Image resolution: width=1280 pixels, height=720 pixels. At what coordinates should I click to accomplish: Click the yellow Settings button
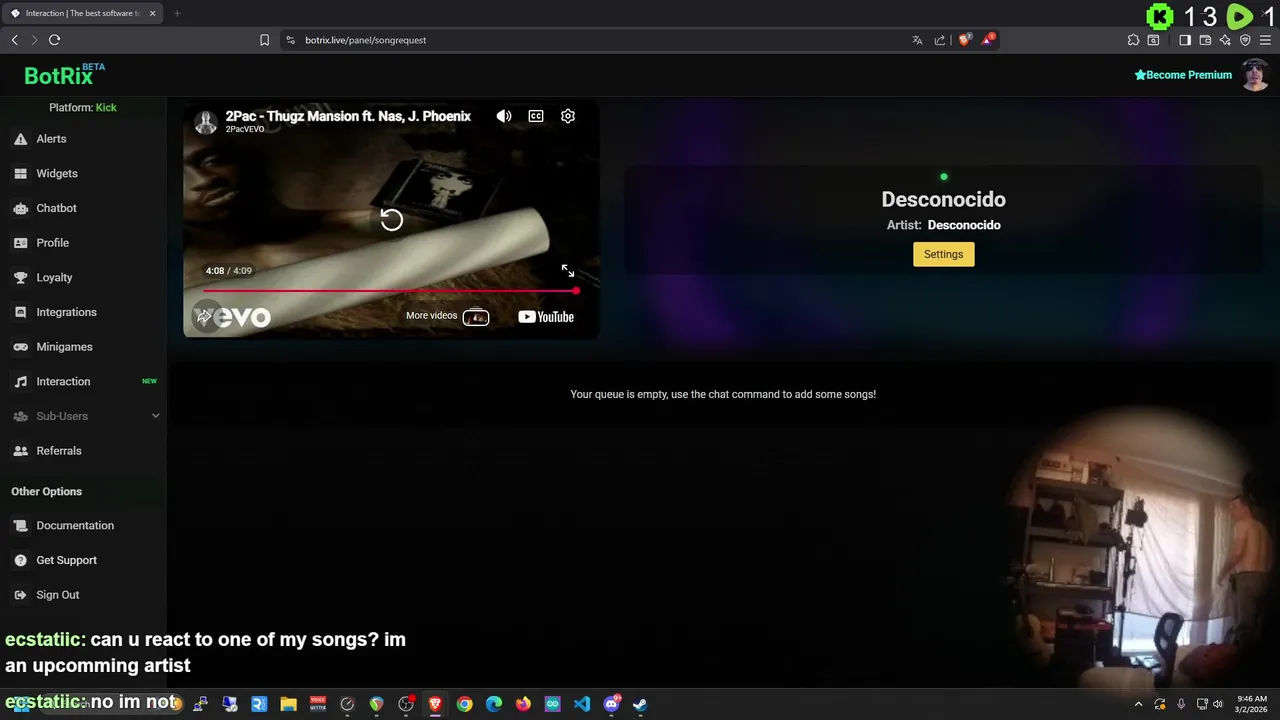click(x=943, y=254)
